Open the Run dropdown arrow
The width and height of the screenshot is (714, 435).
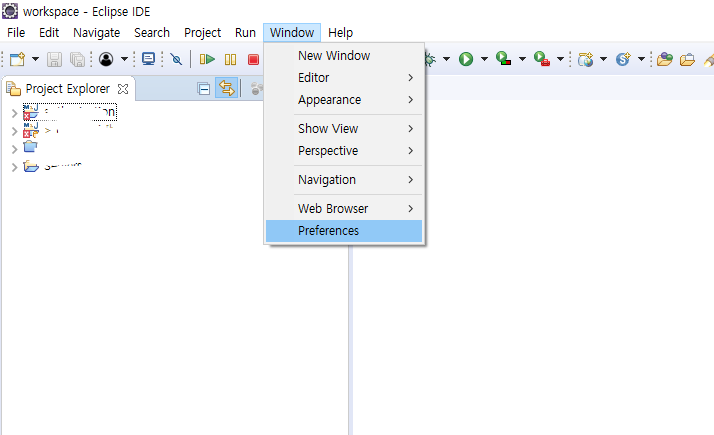click(484, 59)
